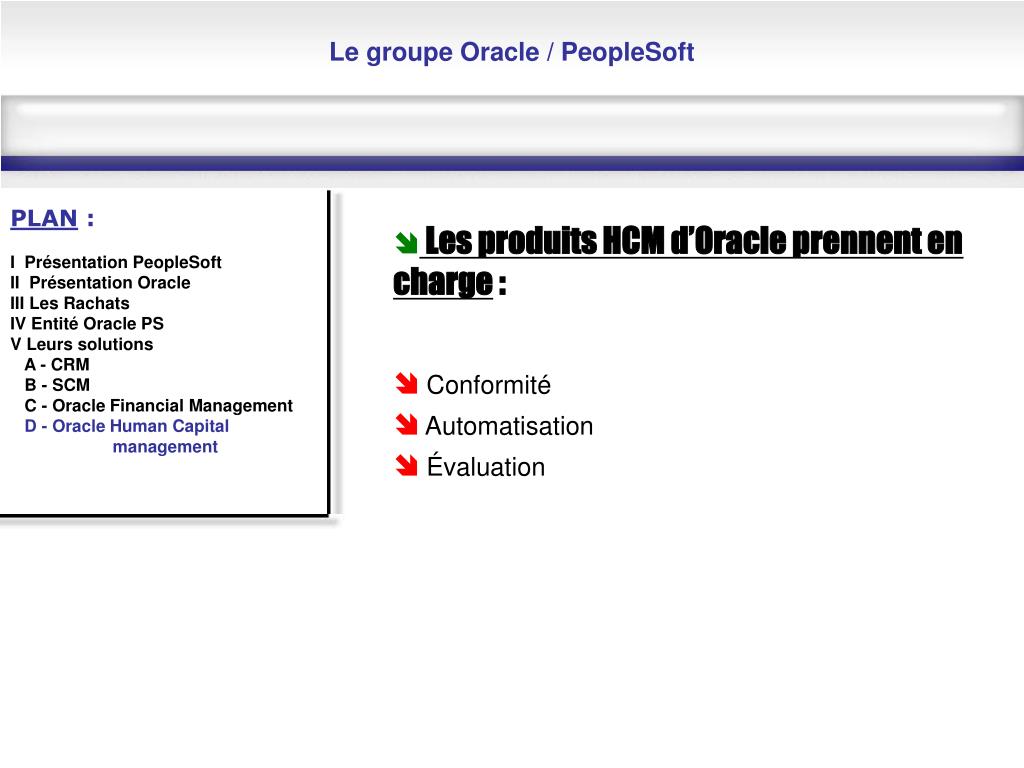1024x768 pixels.
Task: Click the underlined PLAN heading
Action: tap(44, 218)
